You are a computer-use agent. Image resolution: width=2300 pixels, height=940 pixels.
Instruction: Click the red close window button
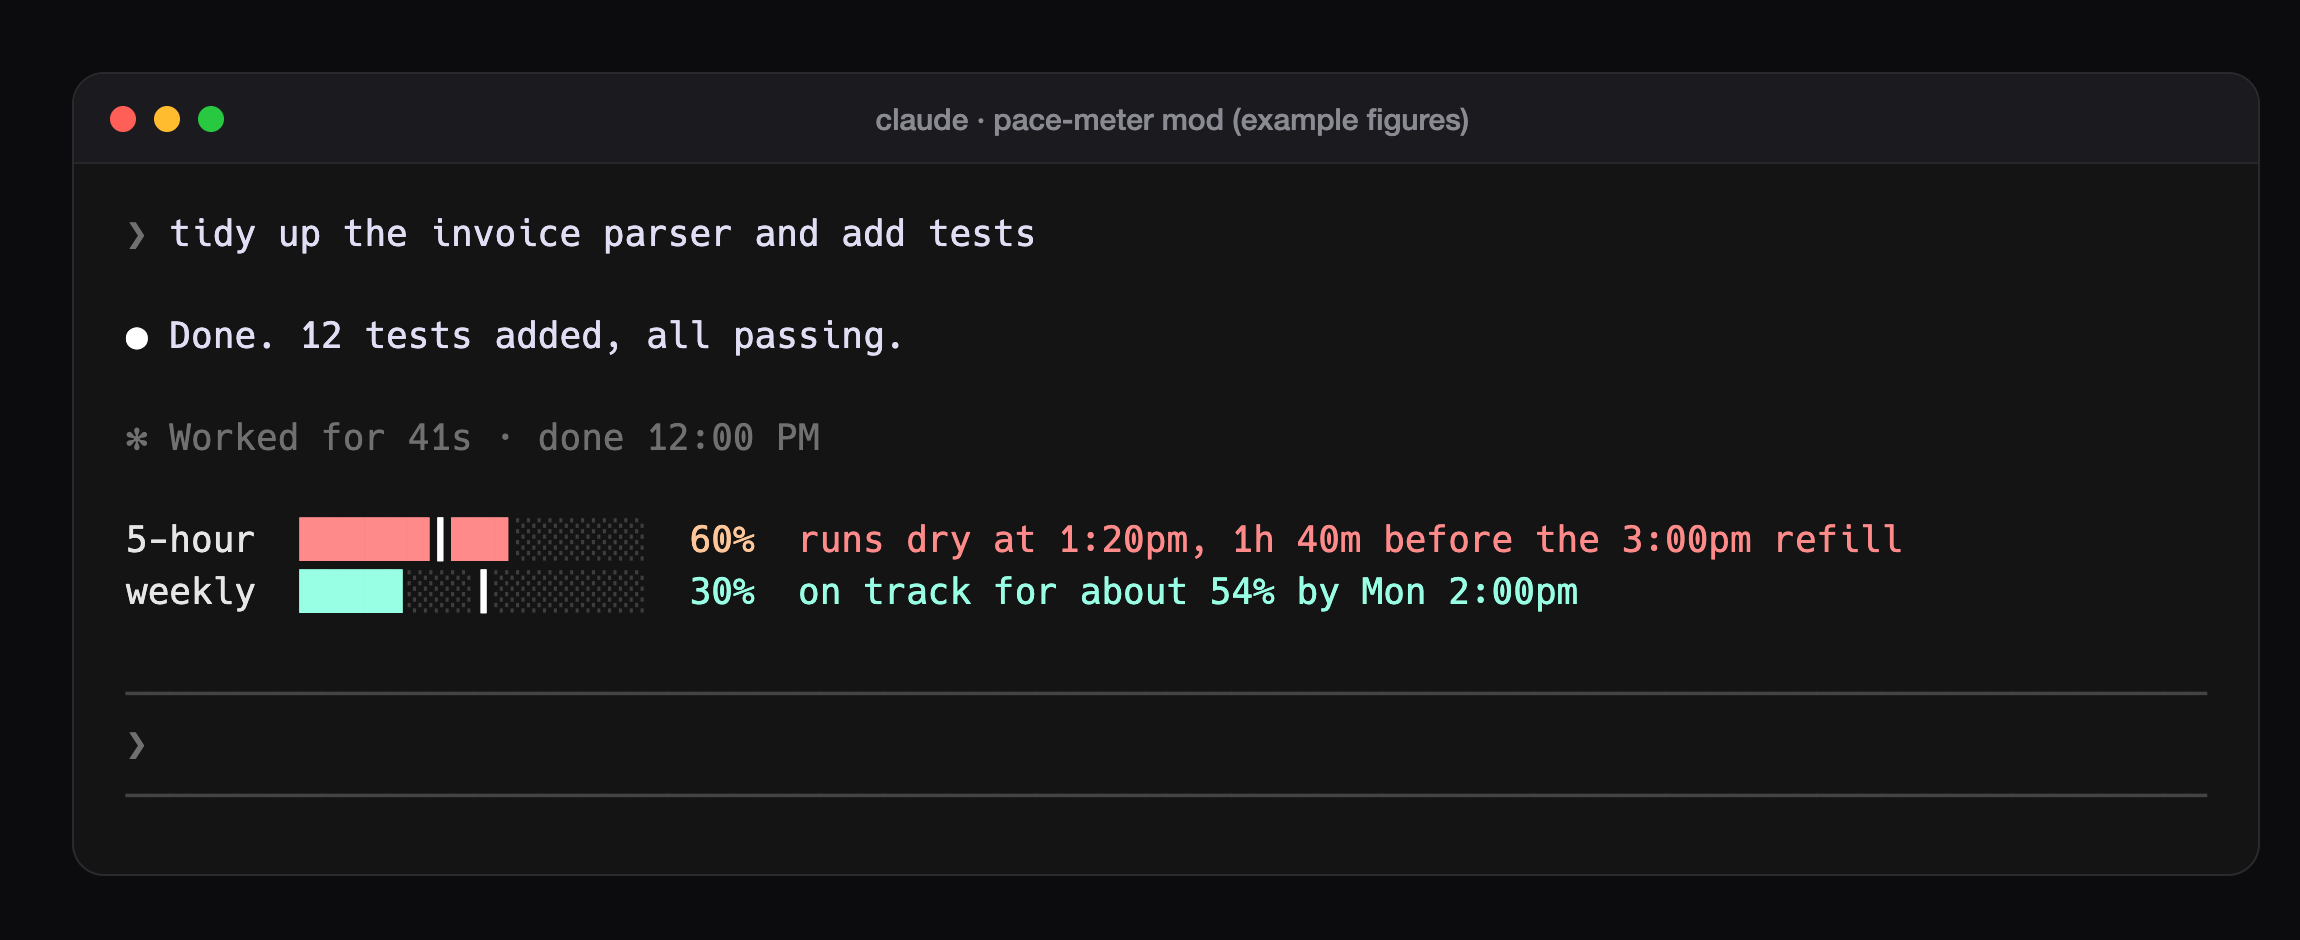click(123, 119)
